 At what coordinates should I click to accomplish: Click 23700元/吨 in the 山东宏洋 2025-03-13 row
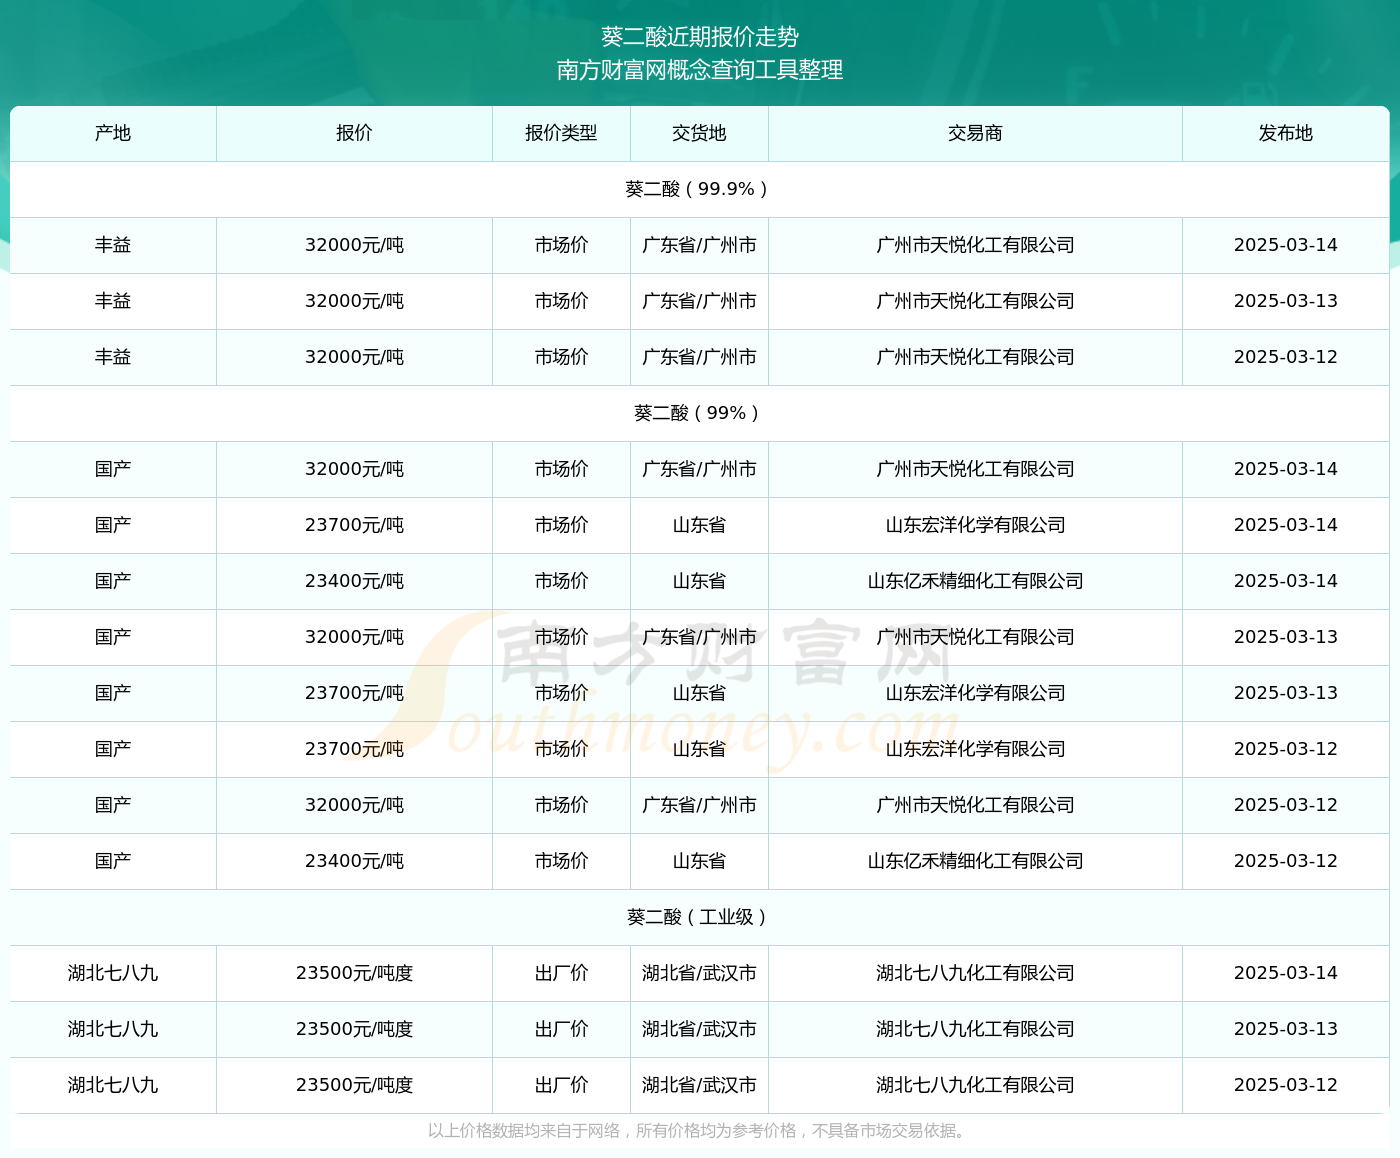(354, 693)
